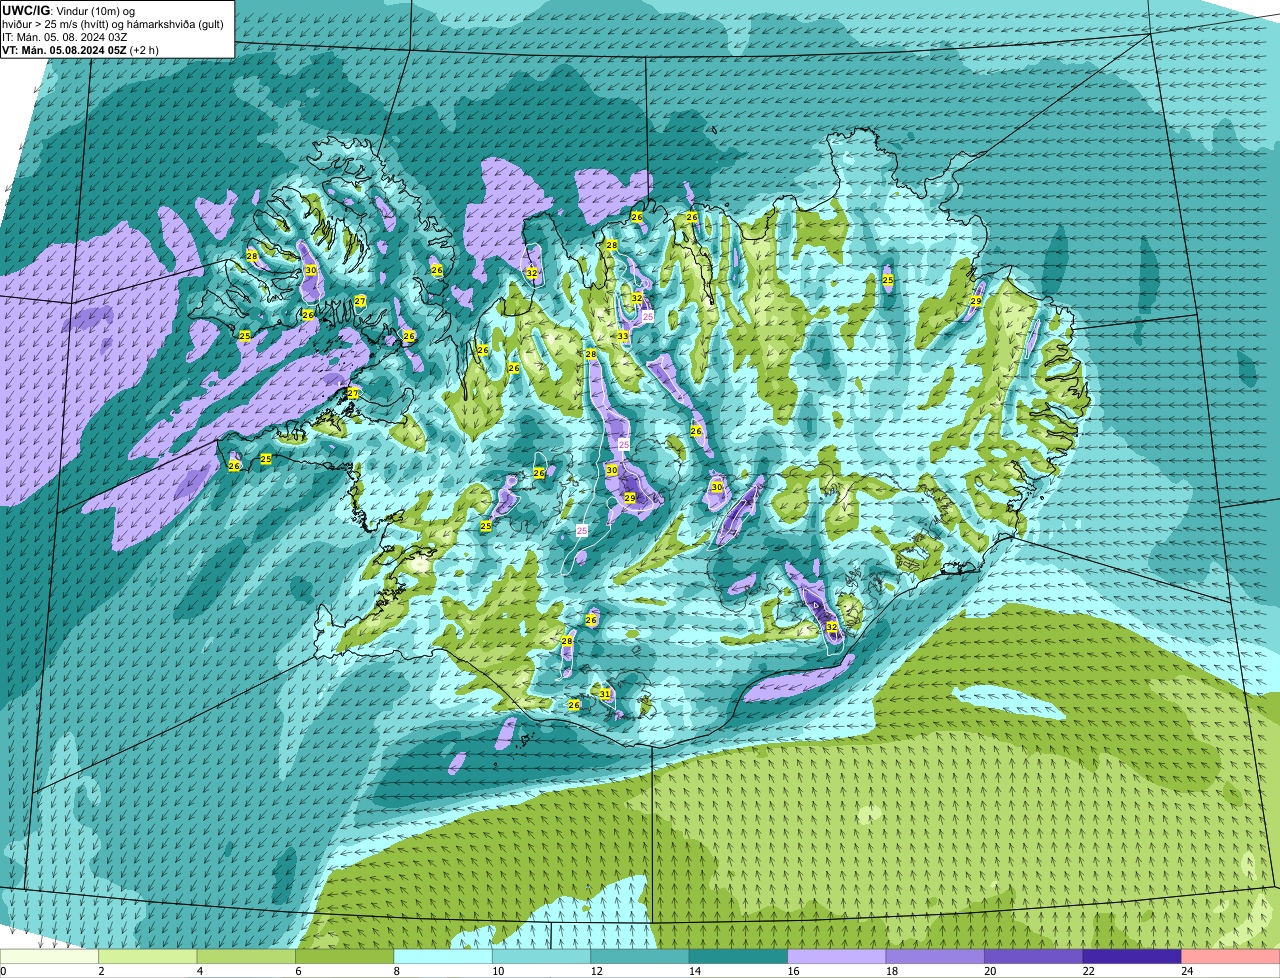The width and height of the screenshot is (1280, 978).
Task: Click the yellow gust label "33"
Action: pyautogui.click(x=622, y=336)
